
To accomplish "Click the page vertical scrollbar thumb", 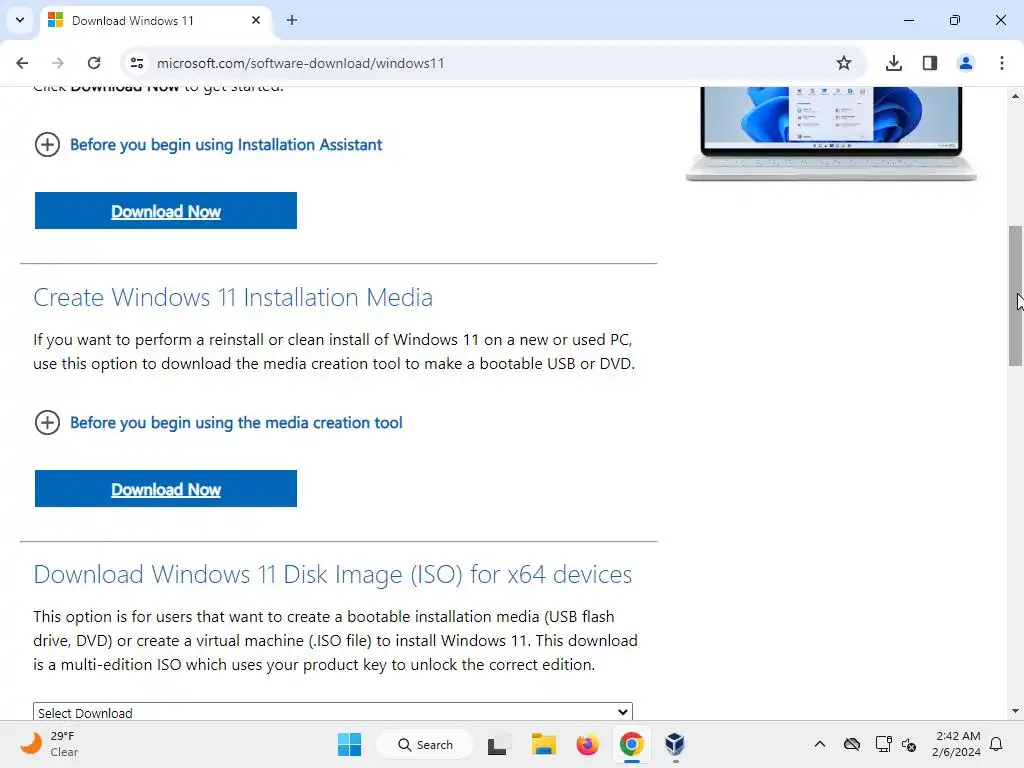I will (1015, 296).
